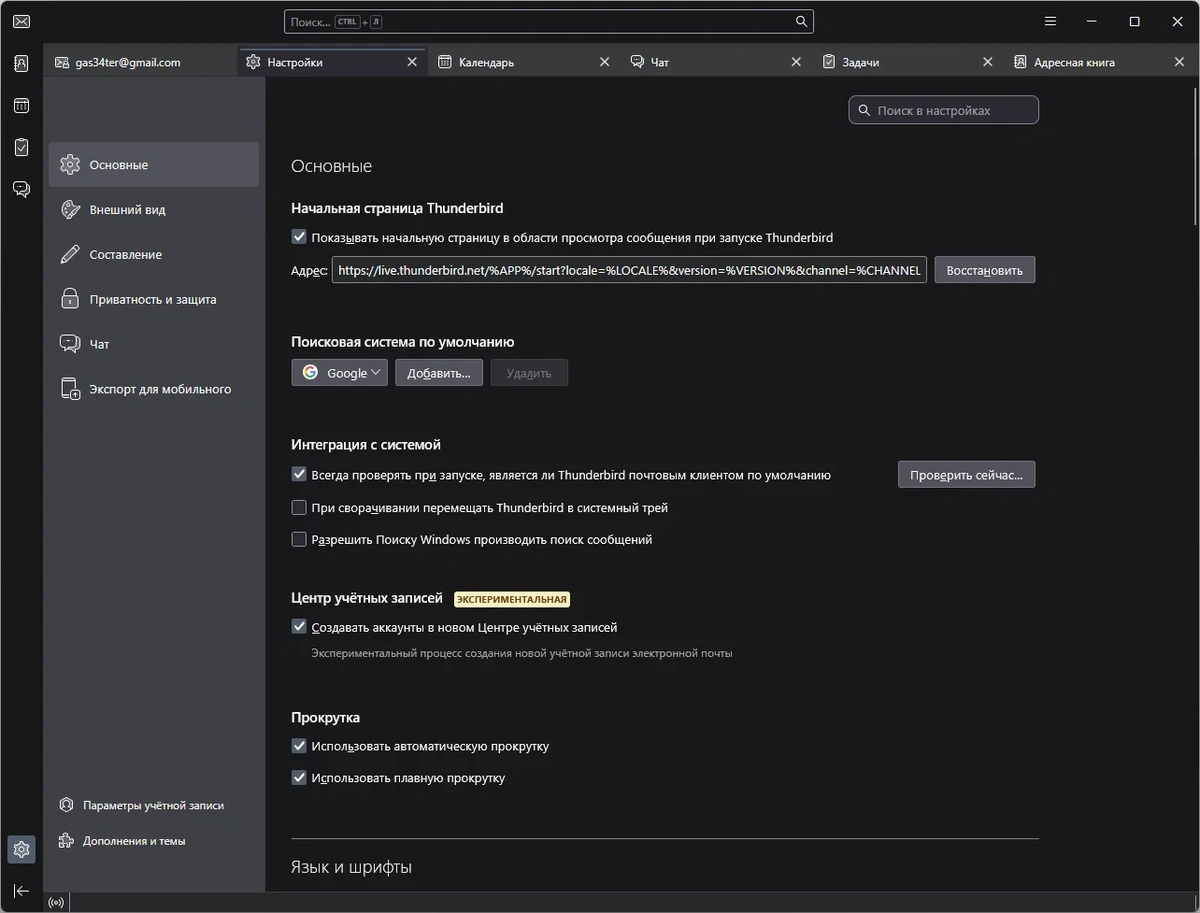Switch to the Адресная книга tab

tap(1102, 62)
